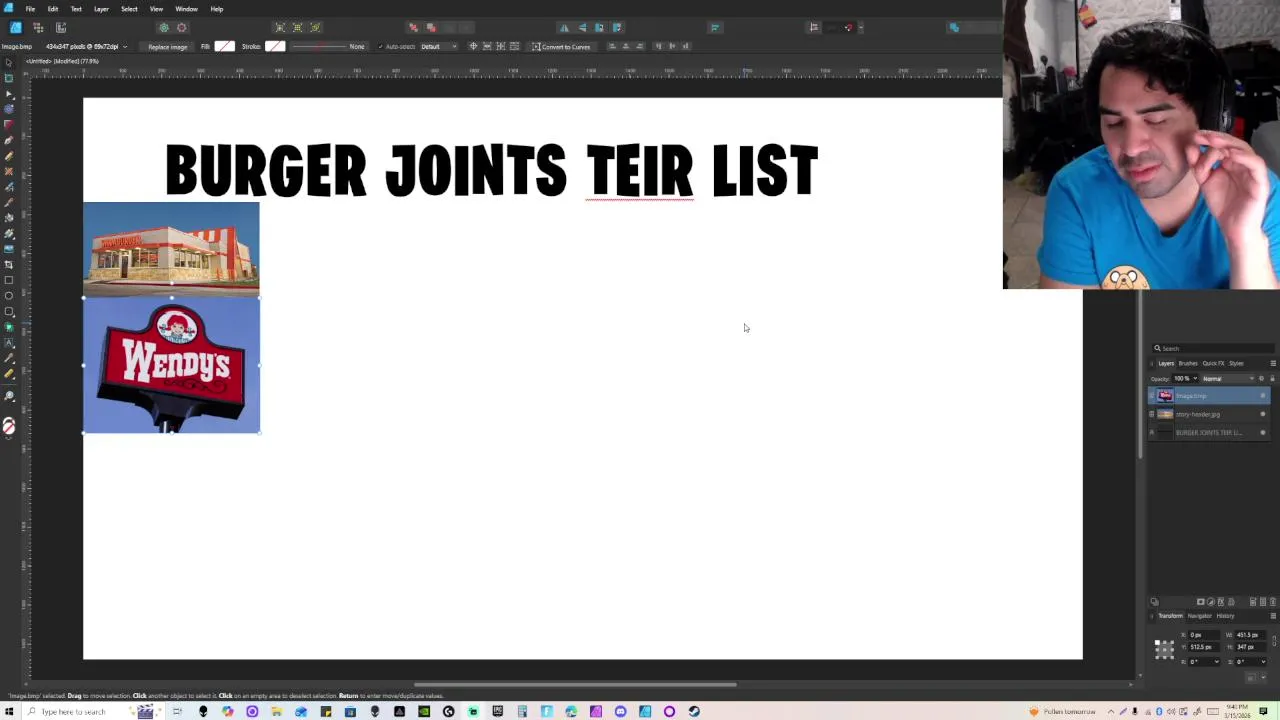Select the Node tool
This screenshot has height=720, width=1280.
pos(9,94)
